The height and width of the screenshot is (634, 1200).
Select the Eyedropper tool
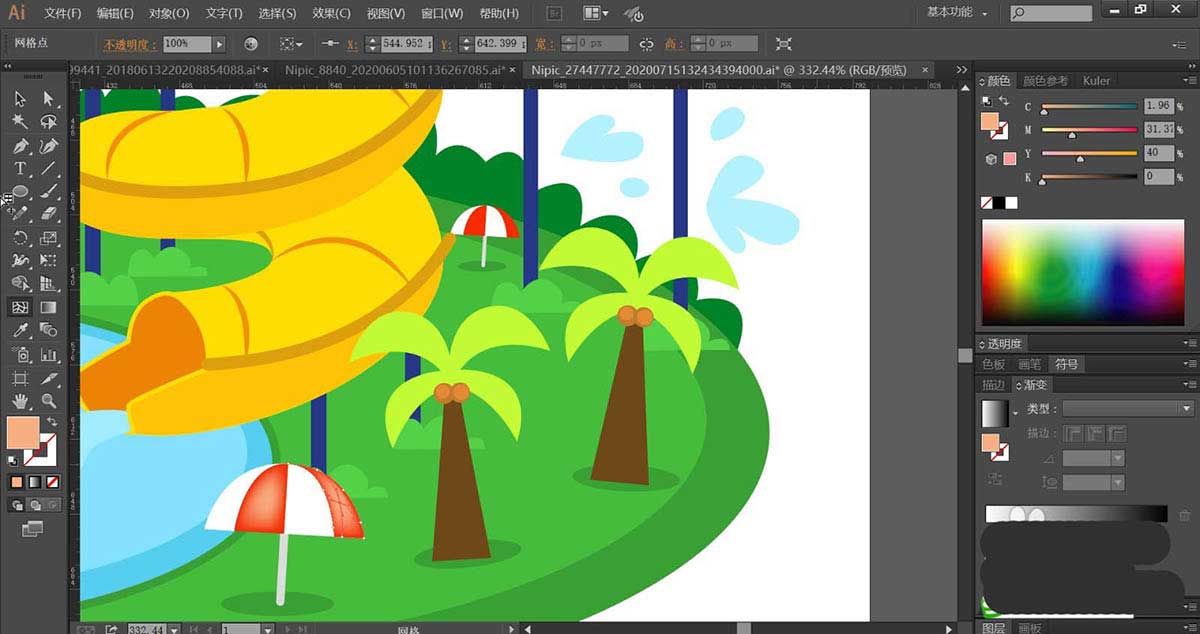[x=20, y=330]
